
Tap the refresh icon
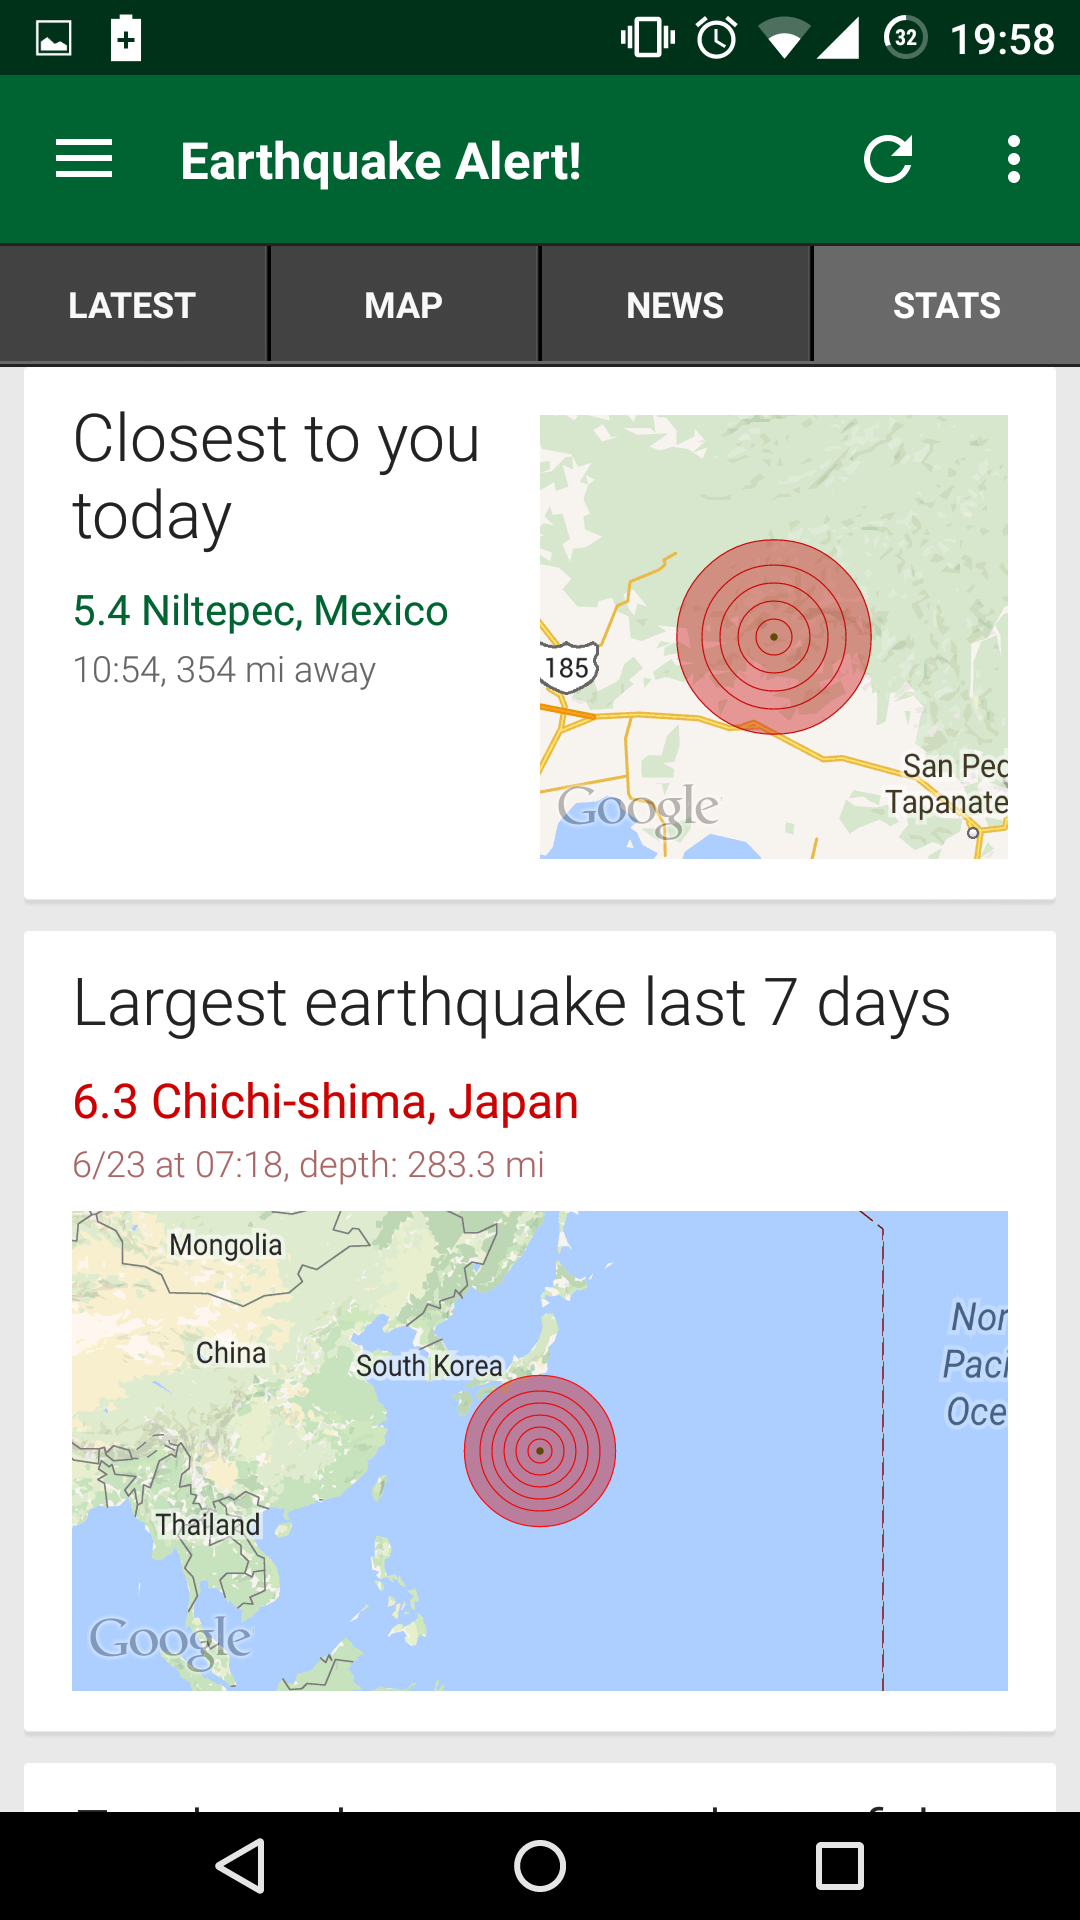[888, 160]
